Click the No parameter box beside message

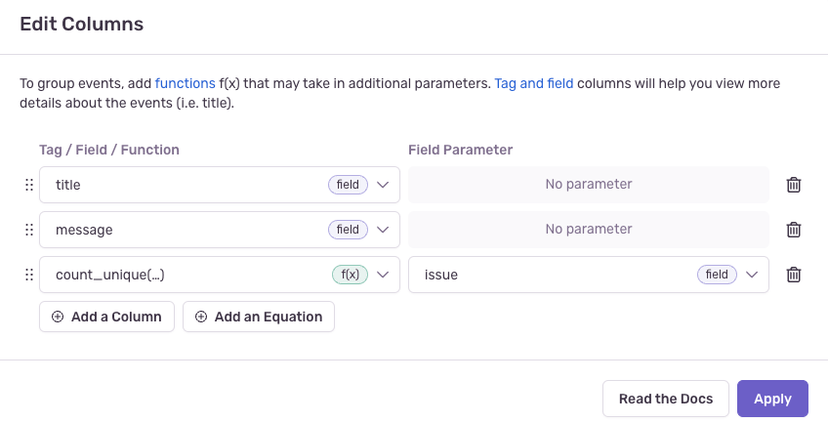point(588,230)
